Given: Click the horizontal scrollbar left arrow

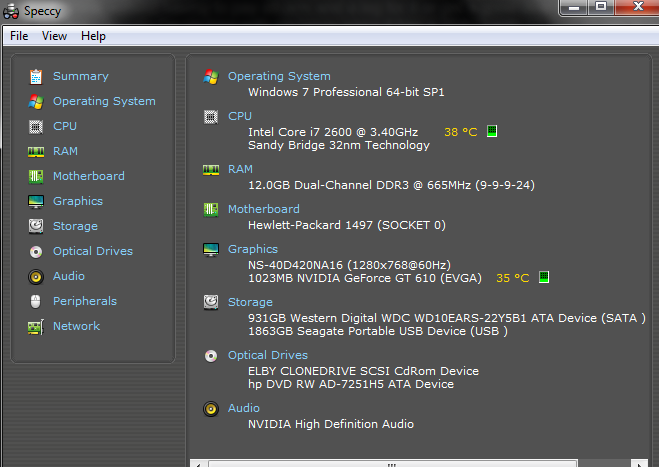Looking at the screenshot, I should [199, 464].
